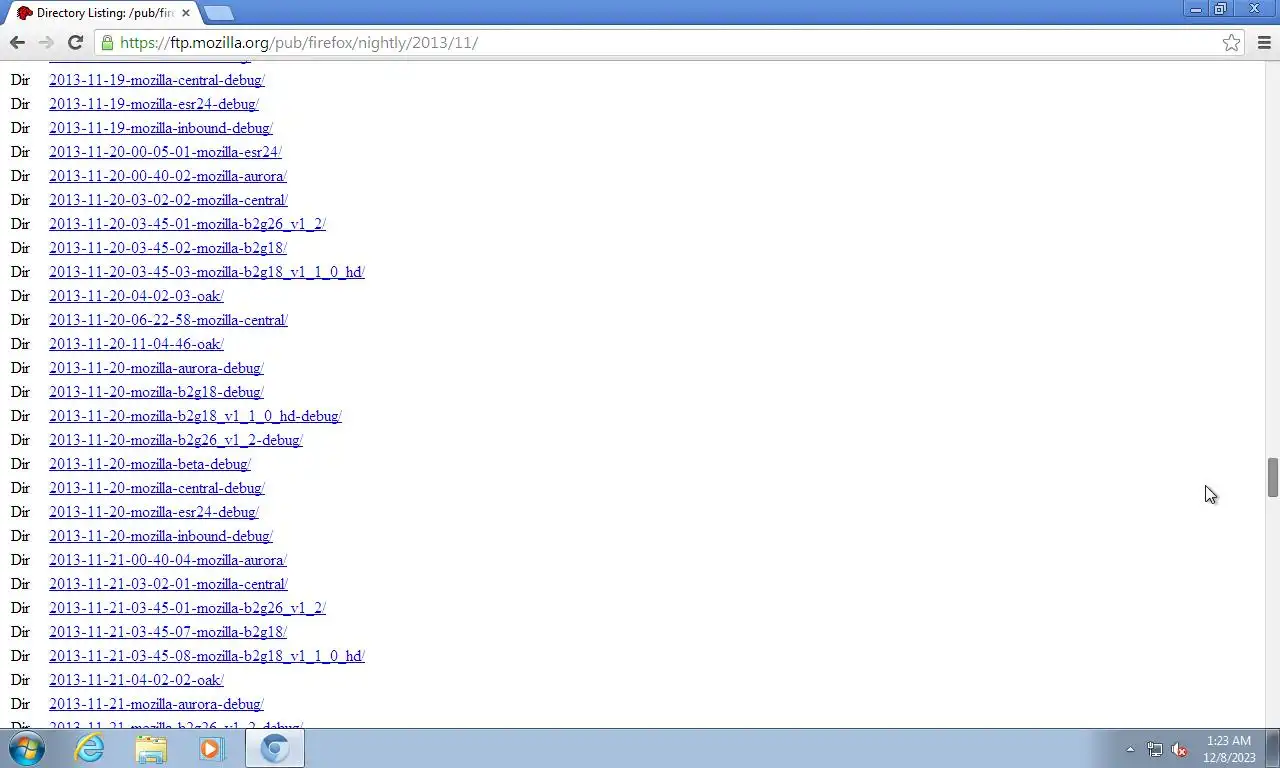Open 2013-11-21-00-40-04-mozilla-aurora/ link

tap(168, 560)
